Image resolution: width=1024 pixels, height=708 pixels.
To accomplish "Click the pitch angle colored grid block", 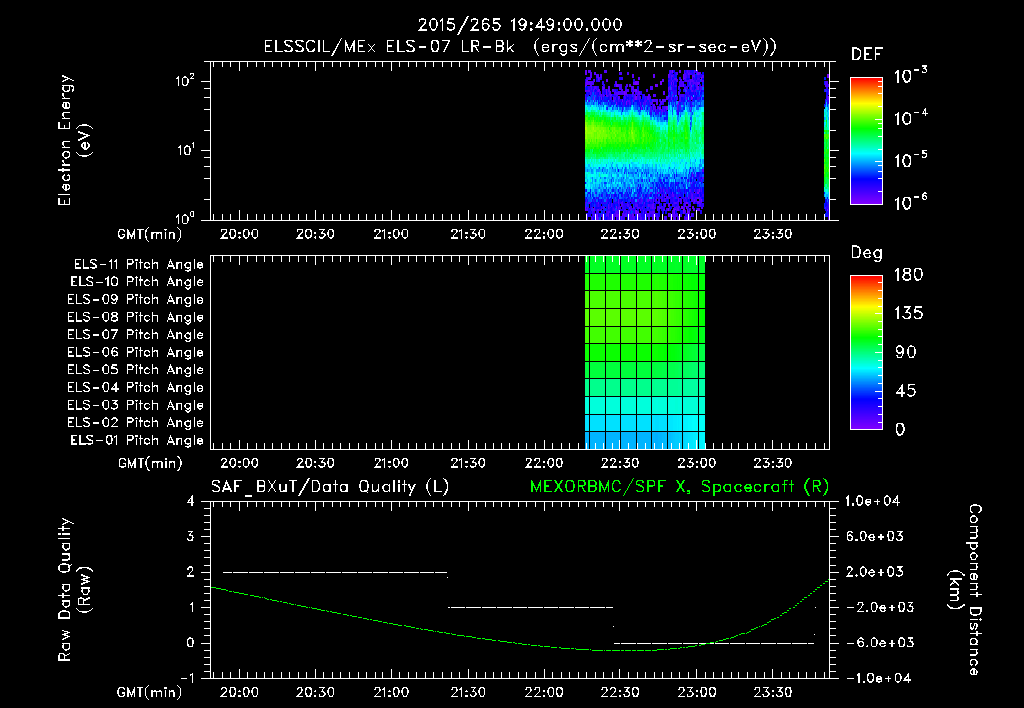I will 645,352.
